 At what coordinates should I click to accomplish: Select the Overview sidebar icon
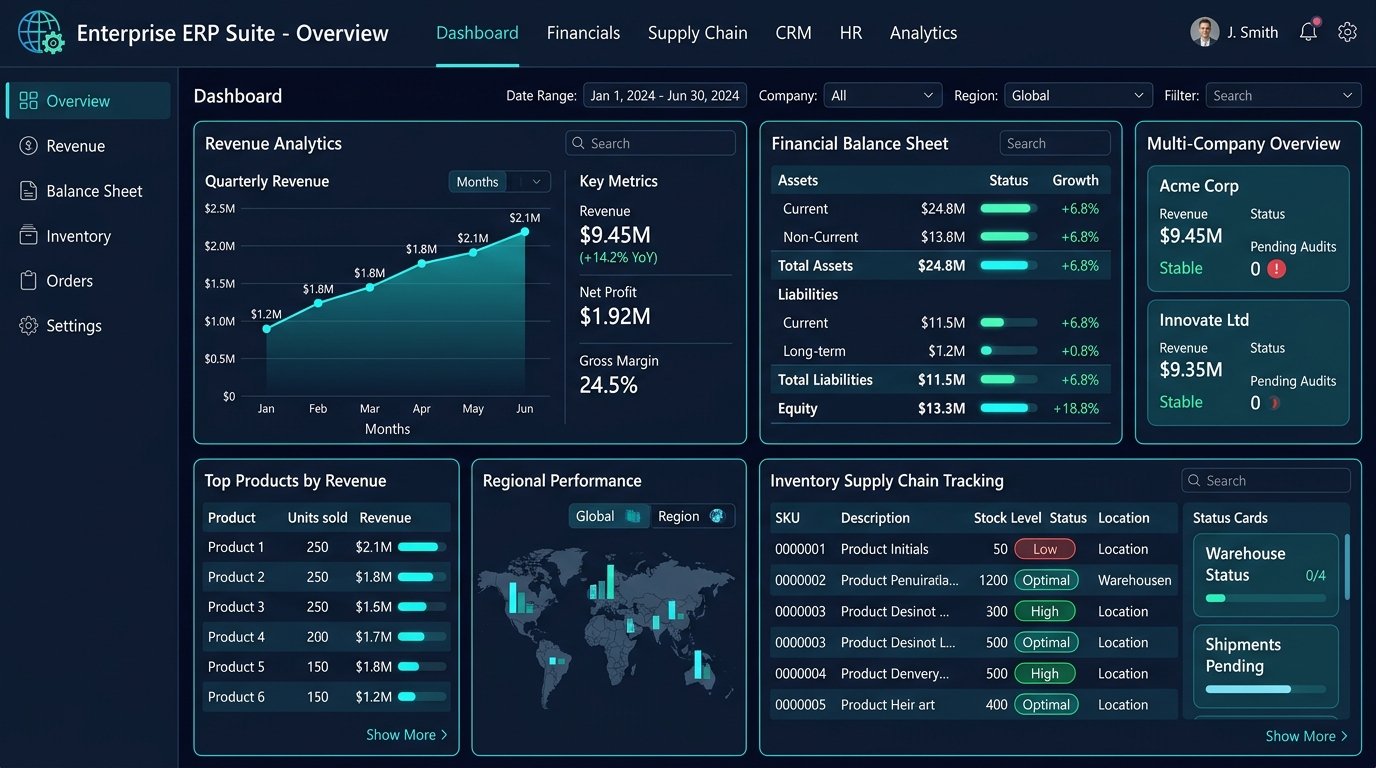(x=28, y=101)
